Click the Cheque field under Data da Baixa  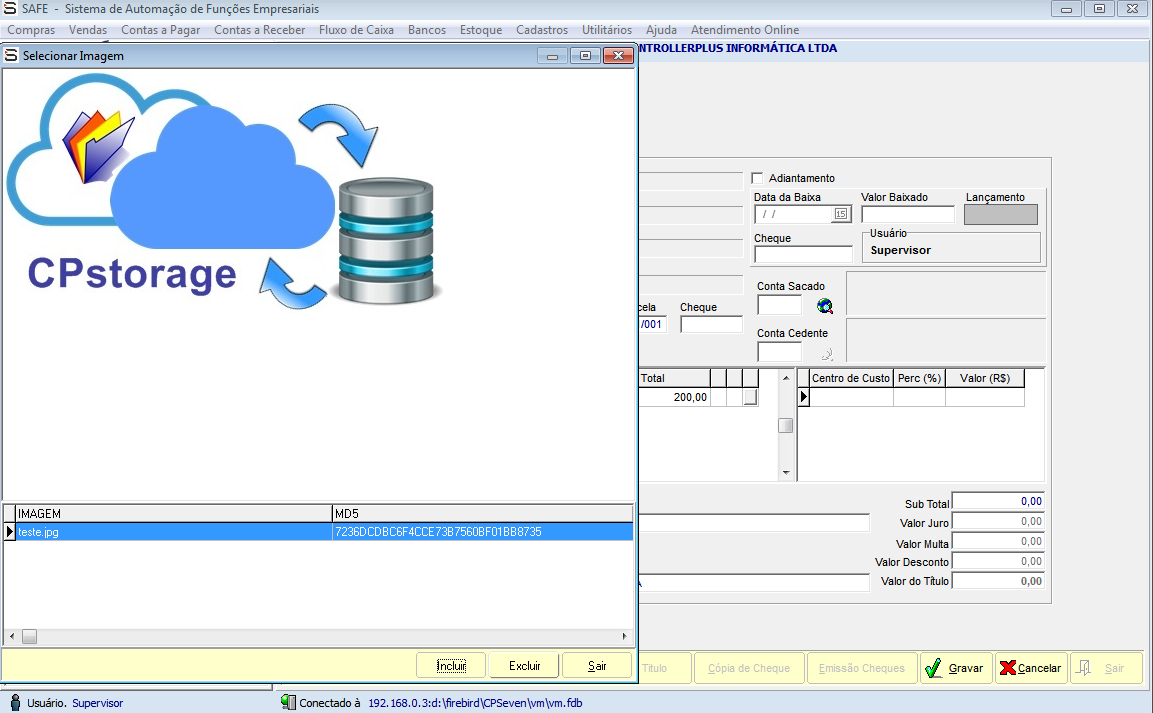(803, 254)
